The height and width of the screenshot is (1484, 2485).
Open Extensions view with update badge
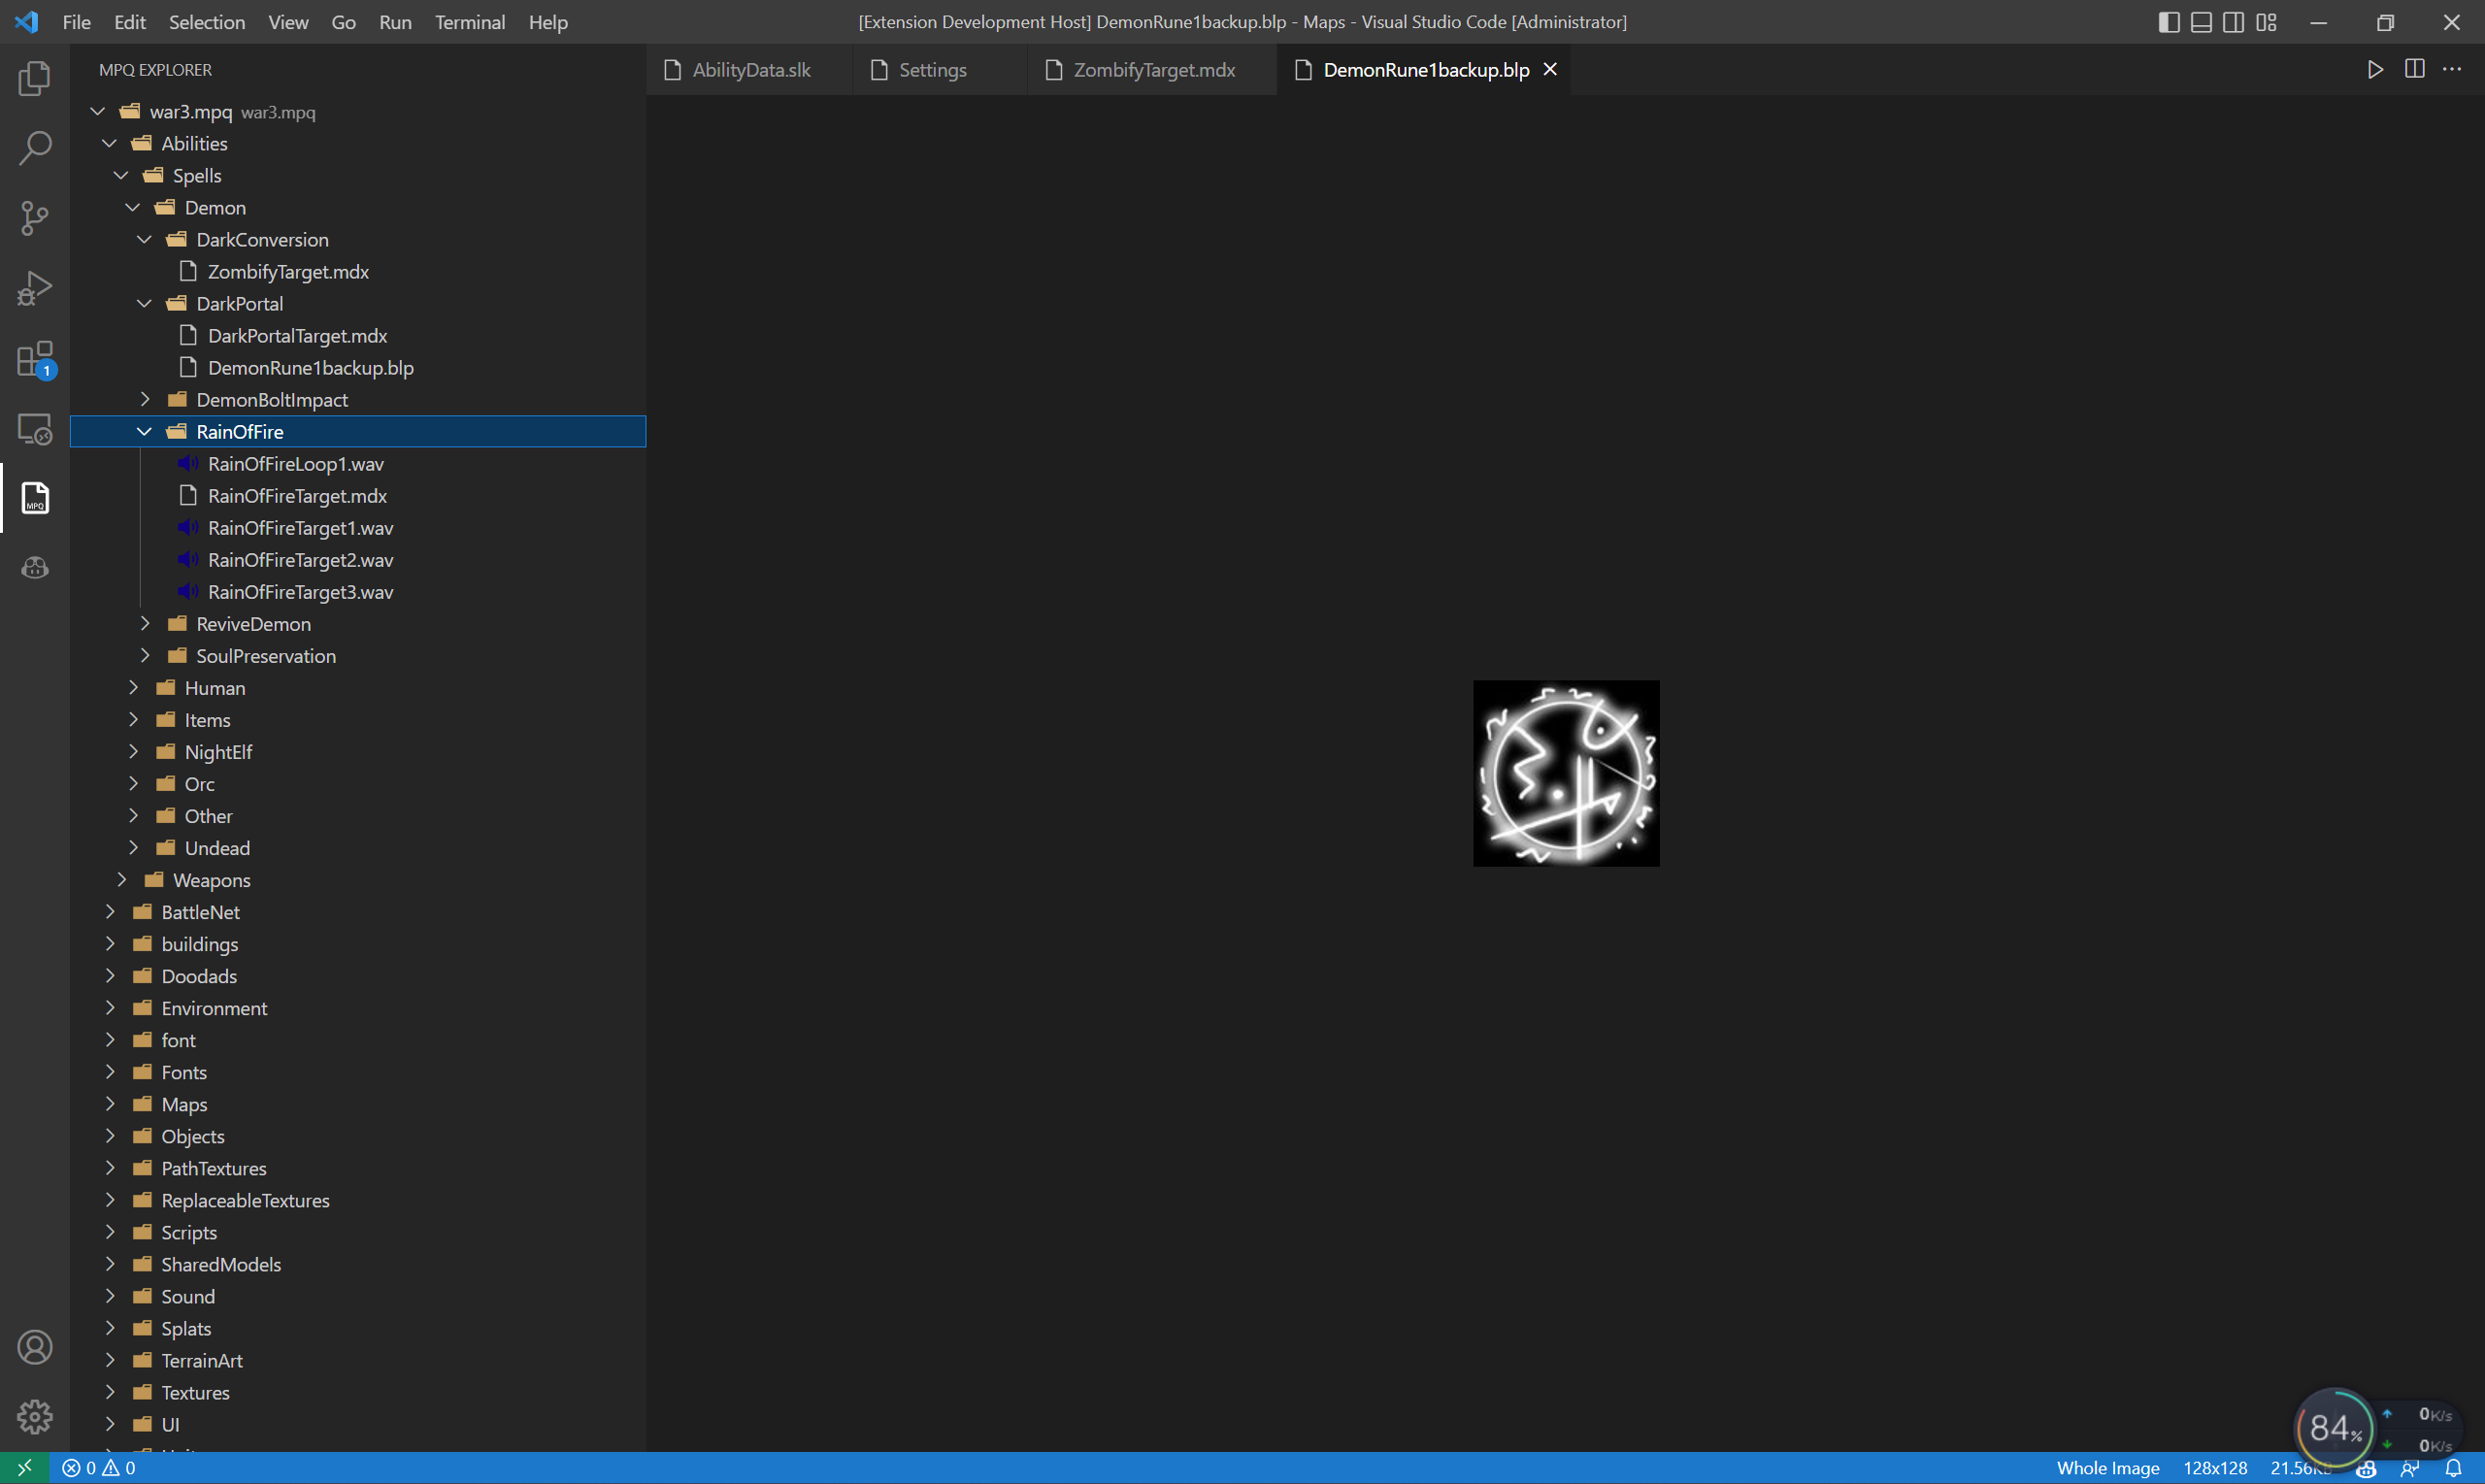[35, 359]
